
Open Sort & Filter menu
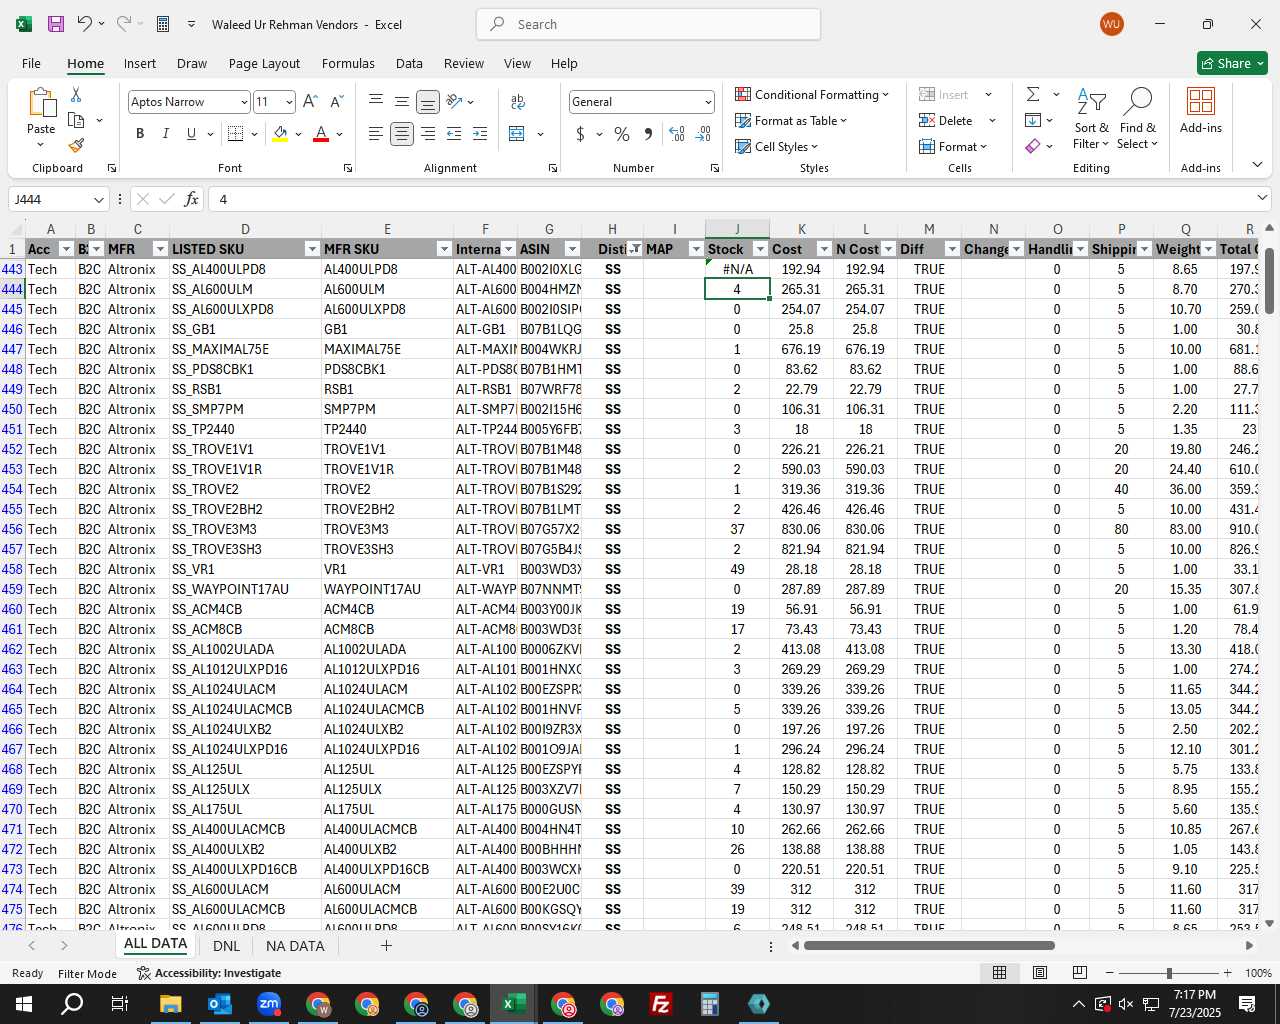point(1091,119)
